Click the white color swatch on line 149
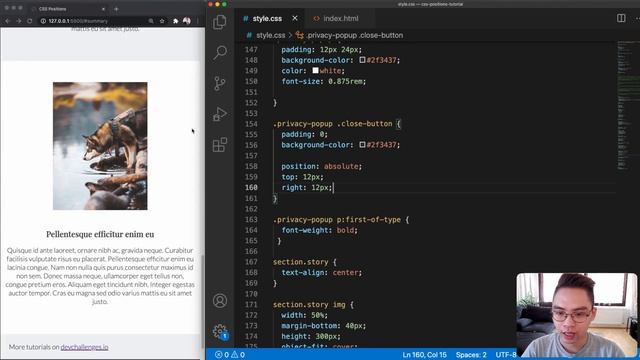Image resolution: width=640 pixels, height=360 pixels. pyautogui.click(x=315, y=71)
